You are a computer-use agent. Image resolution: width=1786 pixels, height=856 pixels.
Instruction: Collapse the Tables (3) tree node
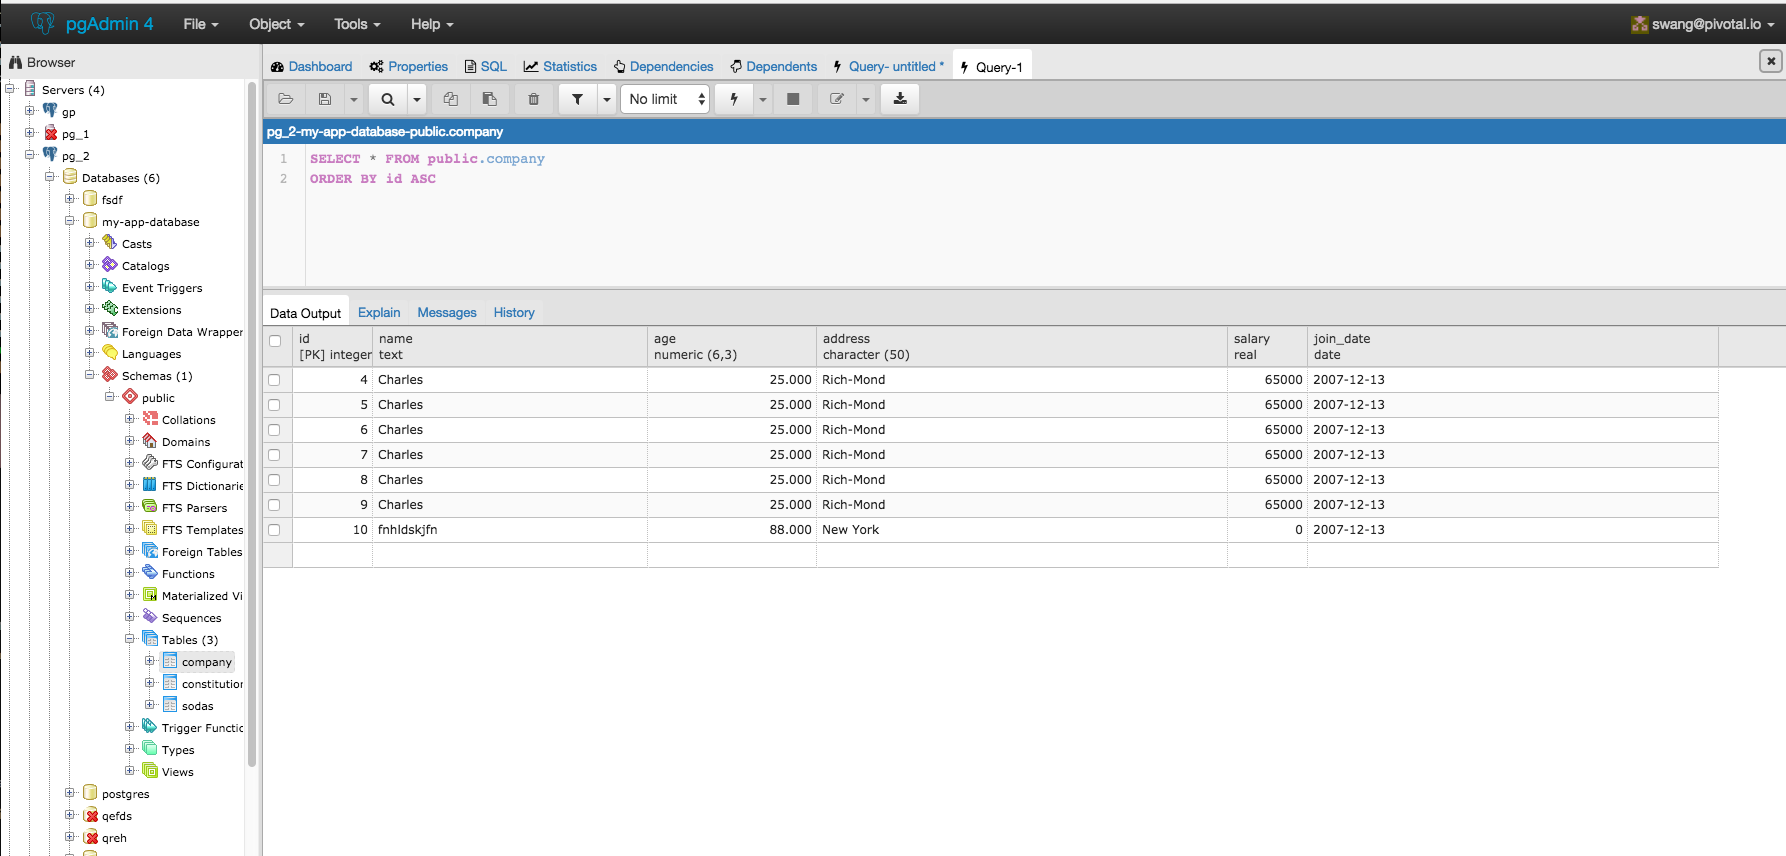tap(130, 639)
